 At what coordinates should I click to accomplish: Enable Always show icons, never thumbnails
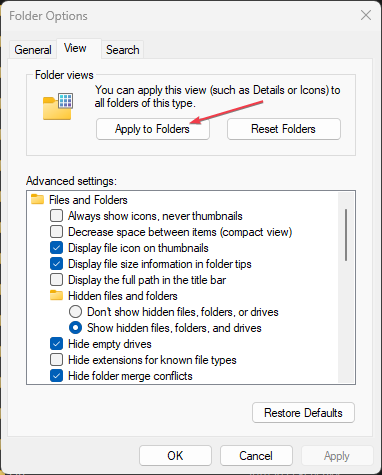56,216
